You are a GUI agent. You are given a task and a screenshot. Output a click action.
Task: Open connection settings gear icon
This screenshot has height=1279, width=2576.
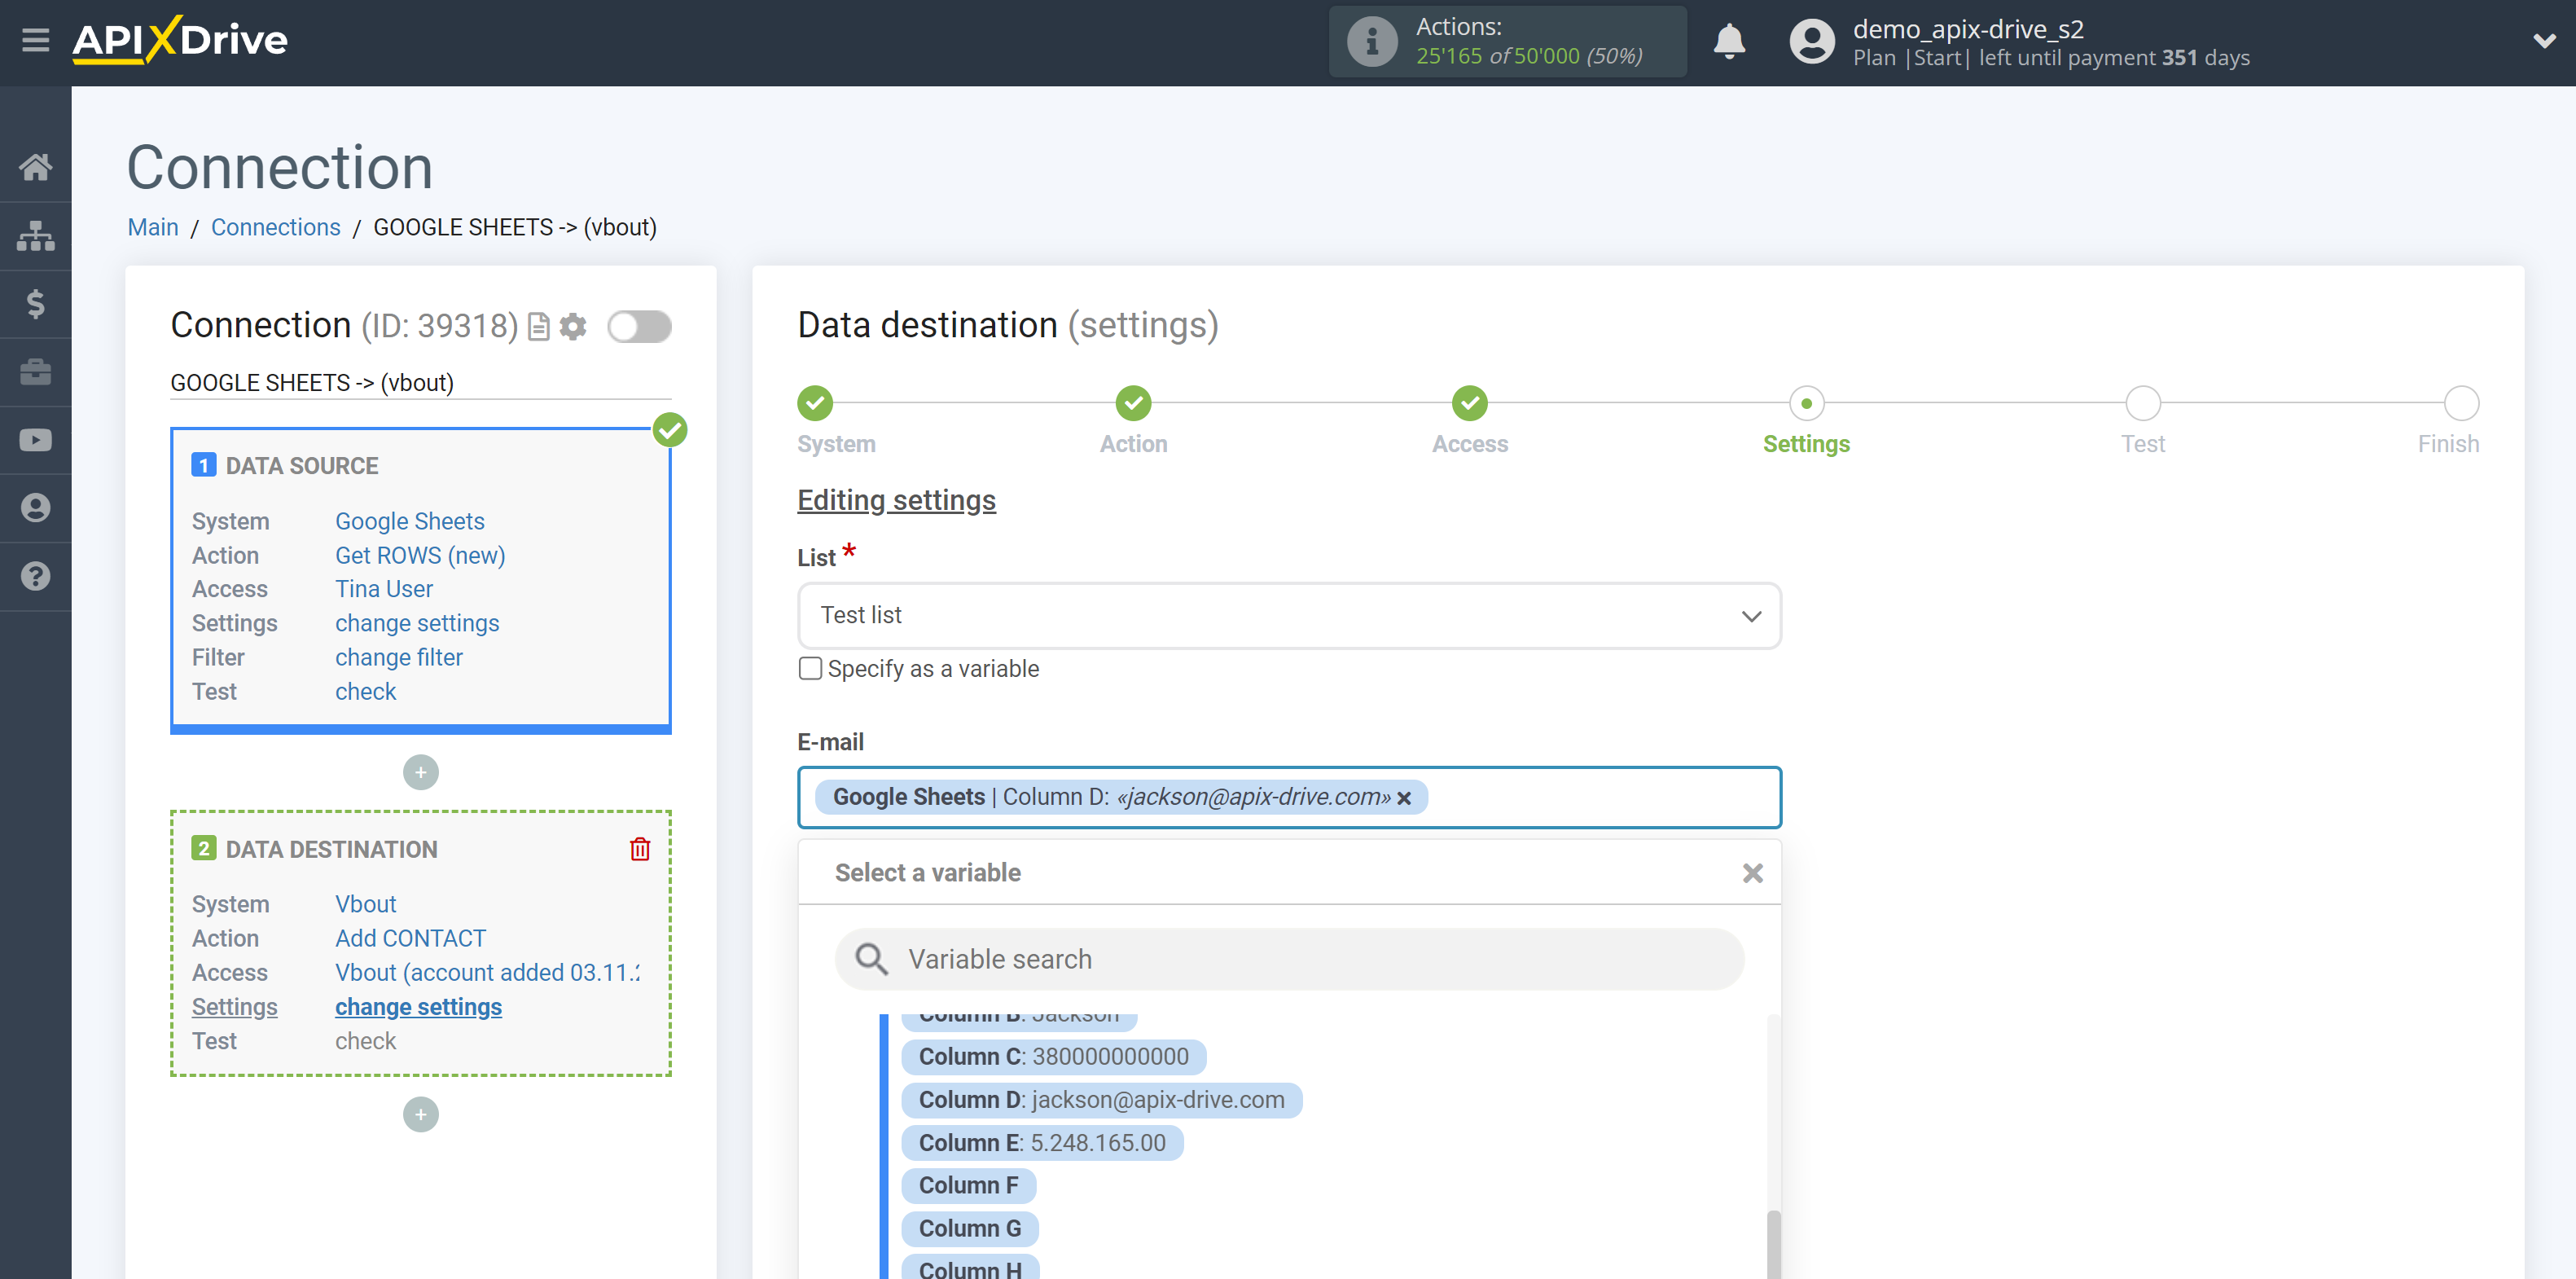coord(573,327)
